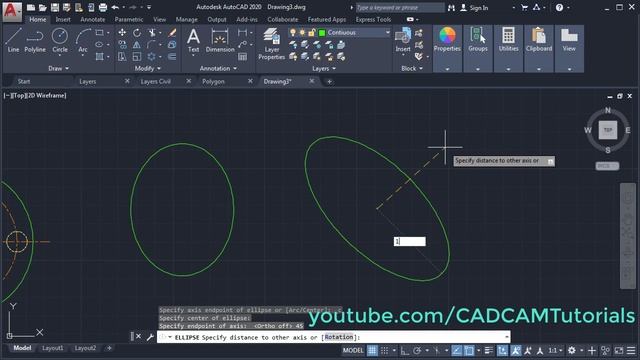Viewport: 640px width, 360px height.
Task: Open the annotation scale 1:1 dropdown
Action: click(555, 350)
